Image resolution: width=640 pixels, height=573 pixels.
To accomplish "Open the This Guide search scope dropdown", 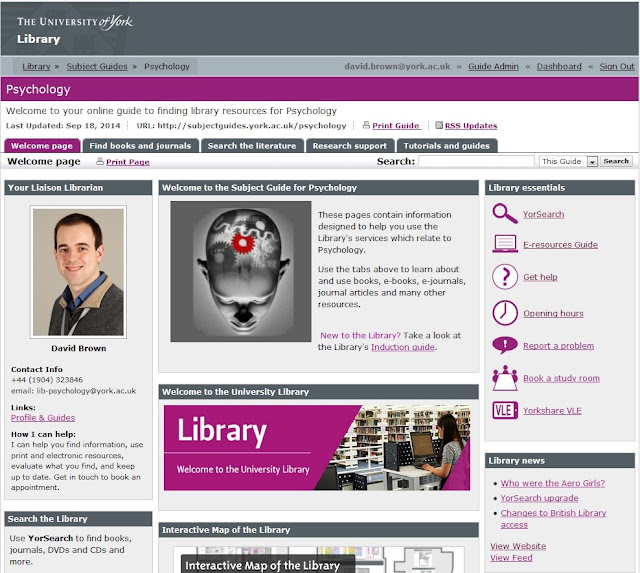I will [x=569, y=161].
